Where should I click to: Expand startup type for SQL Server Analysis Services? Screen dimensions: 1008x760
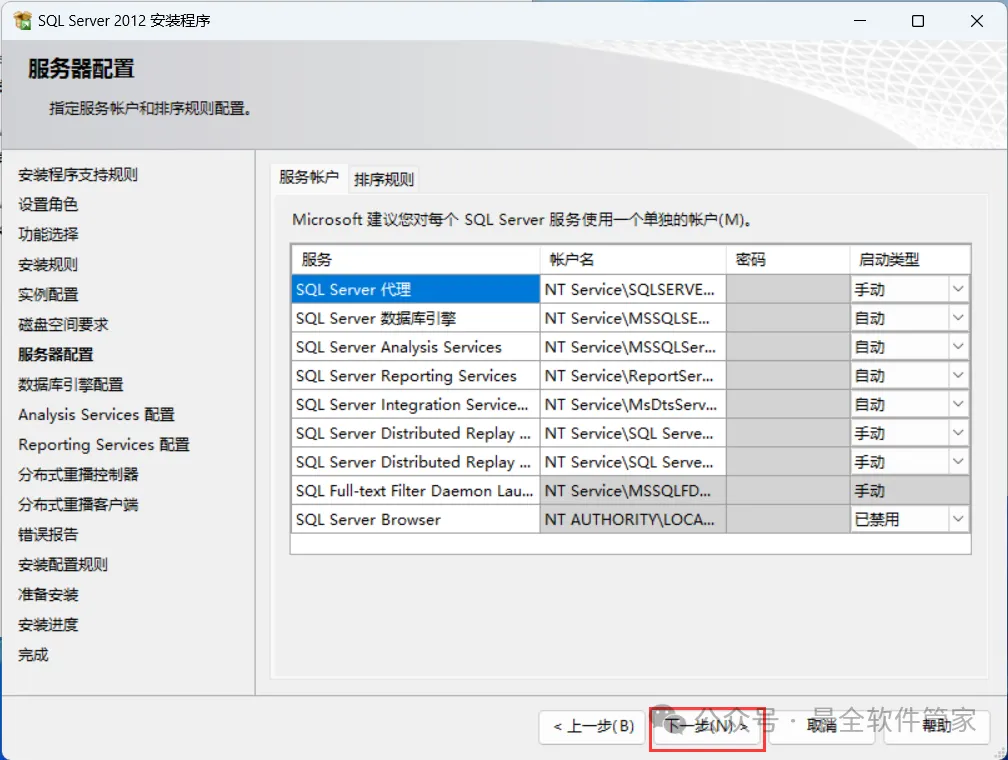tap(958, 347)
